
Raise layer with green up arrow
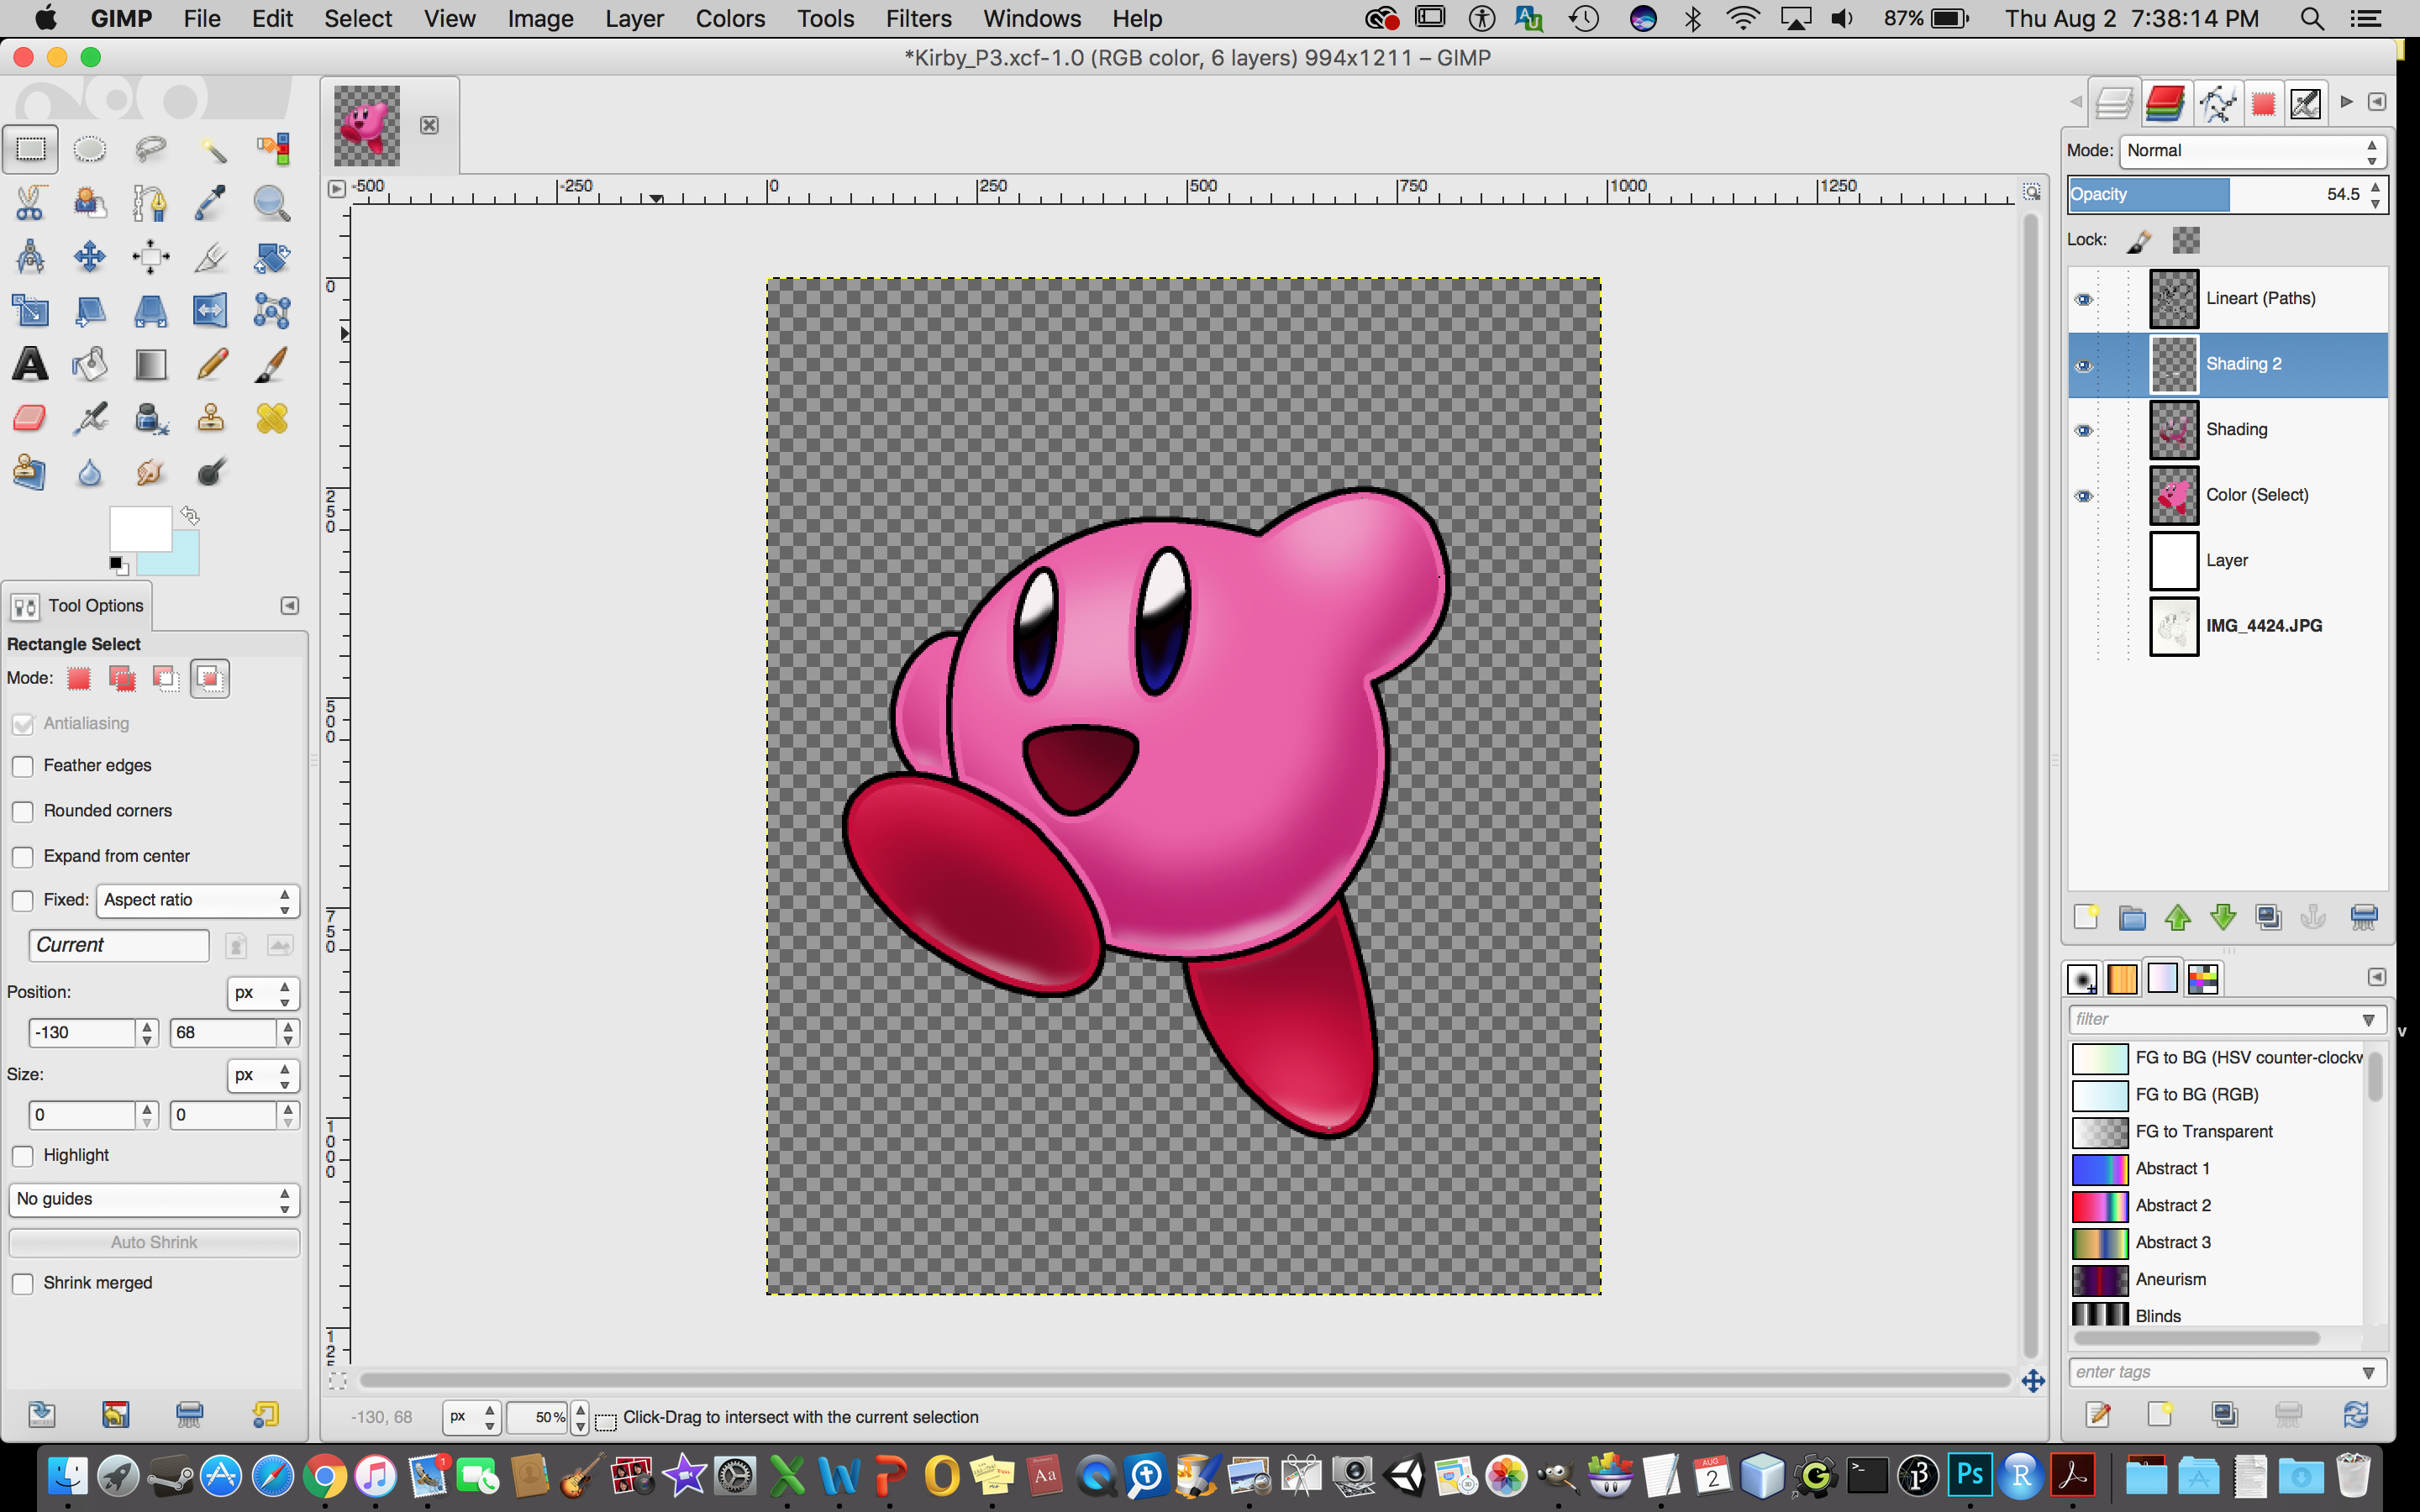coord(2177,917)
